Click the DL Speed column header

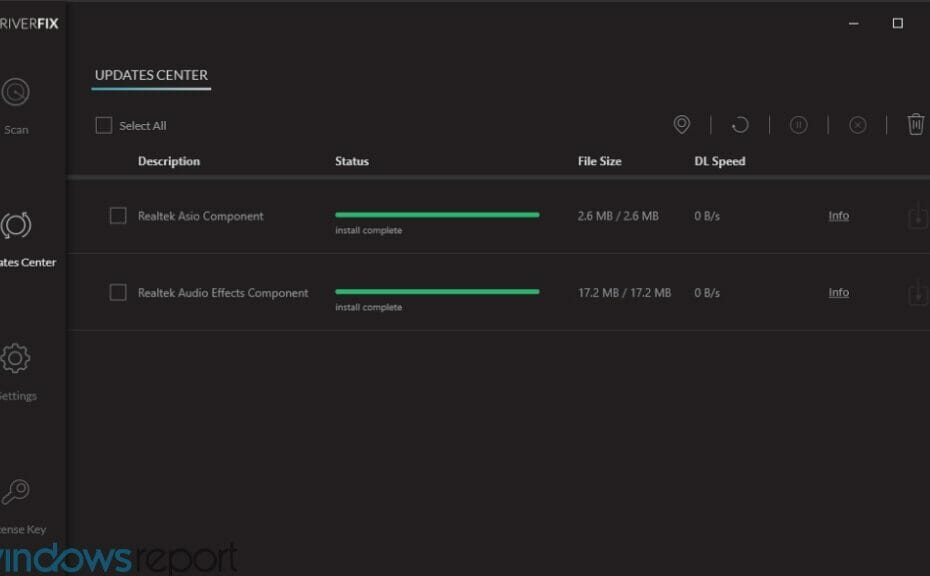point(720,161)
